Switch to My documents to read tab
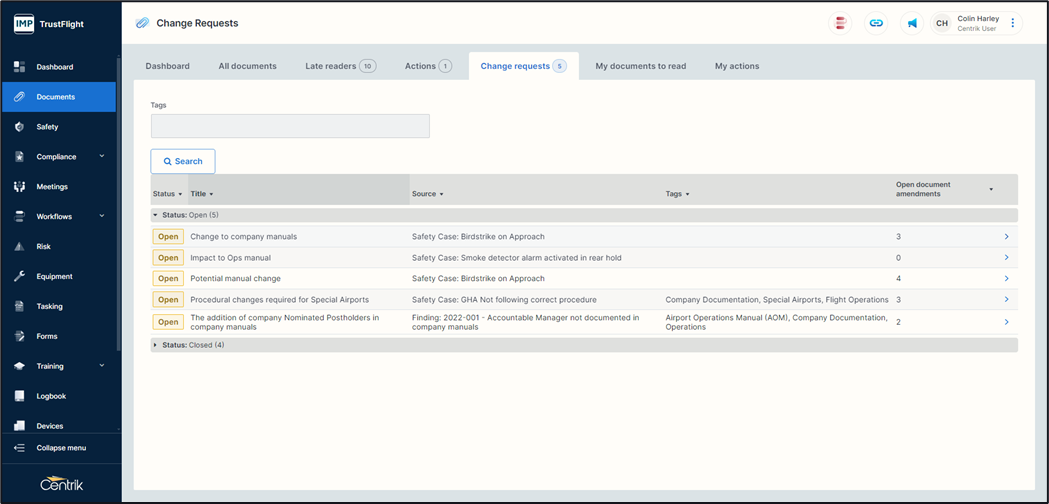 point(640,66)
